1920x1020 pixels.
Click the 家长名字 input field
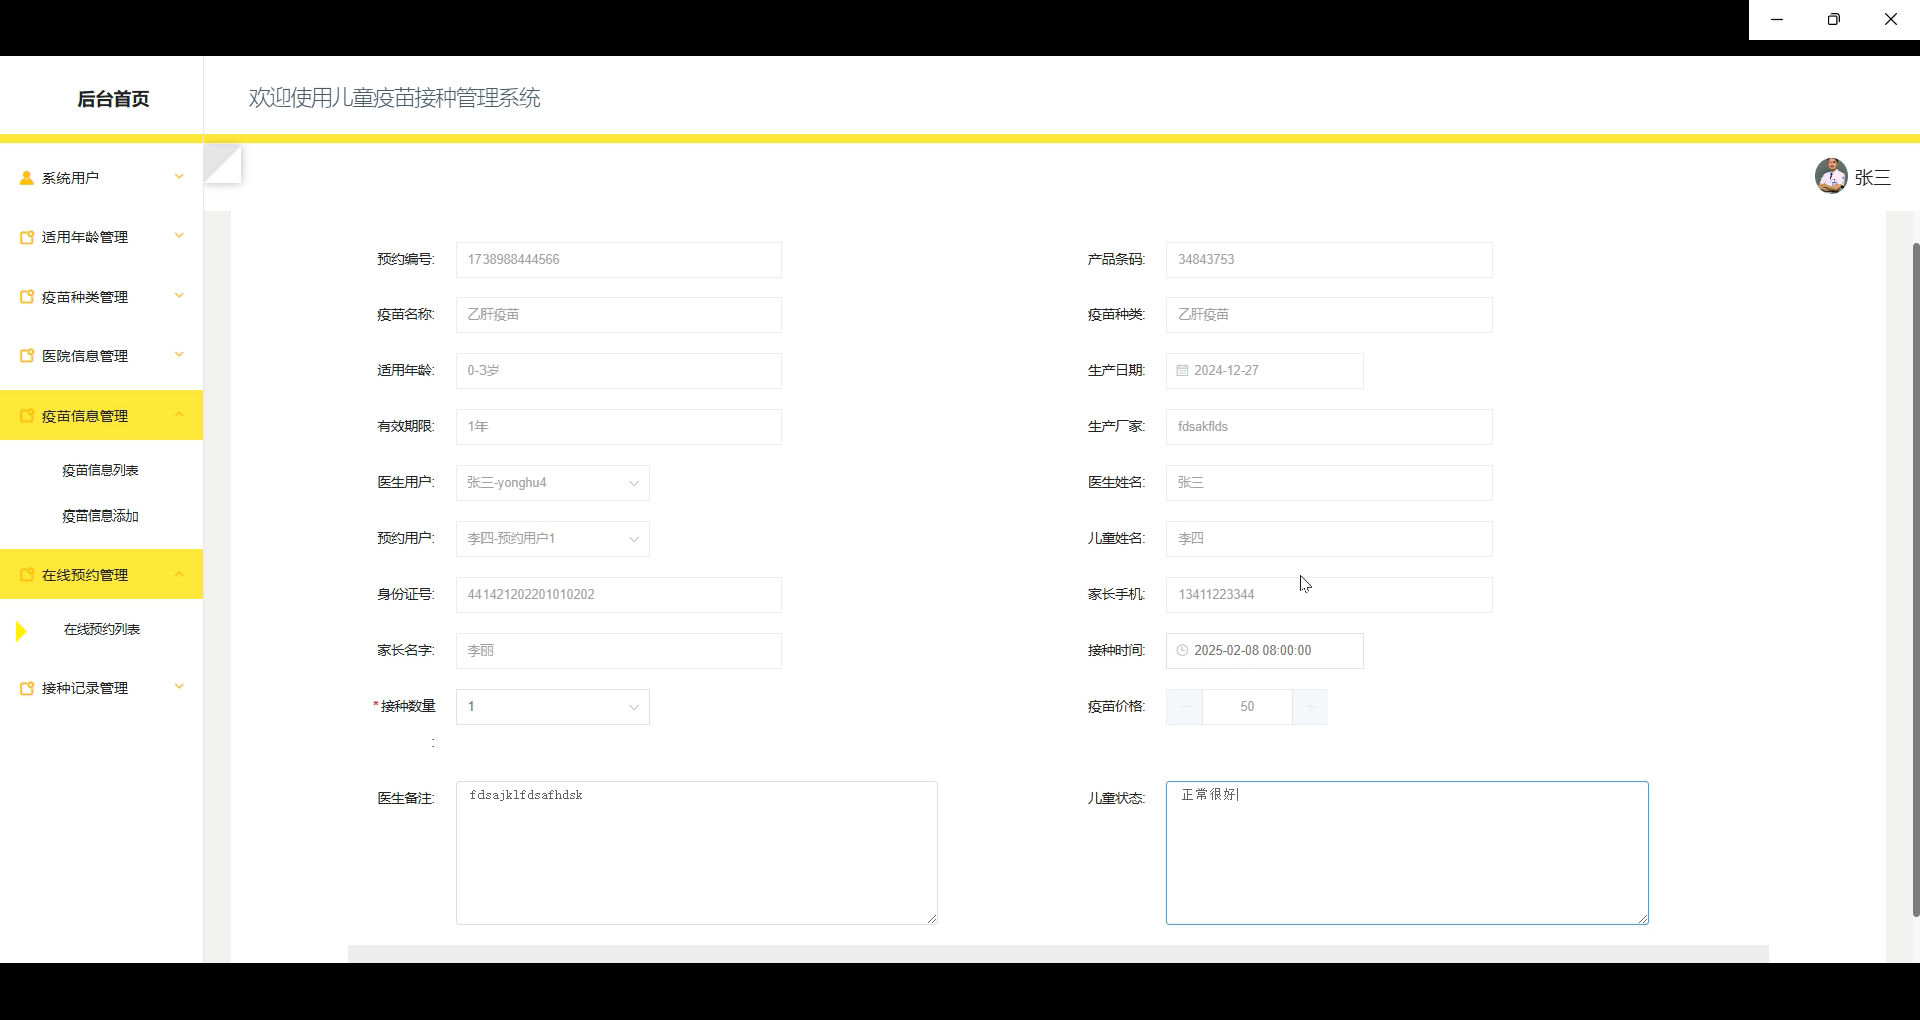pyautogui.click(x=618, y=650)
